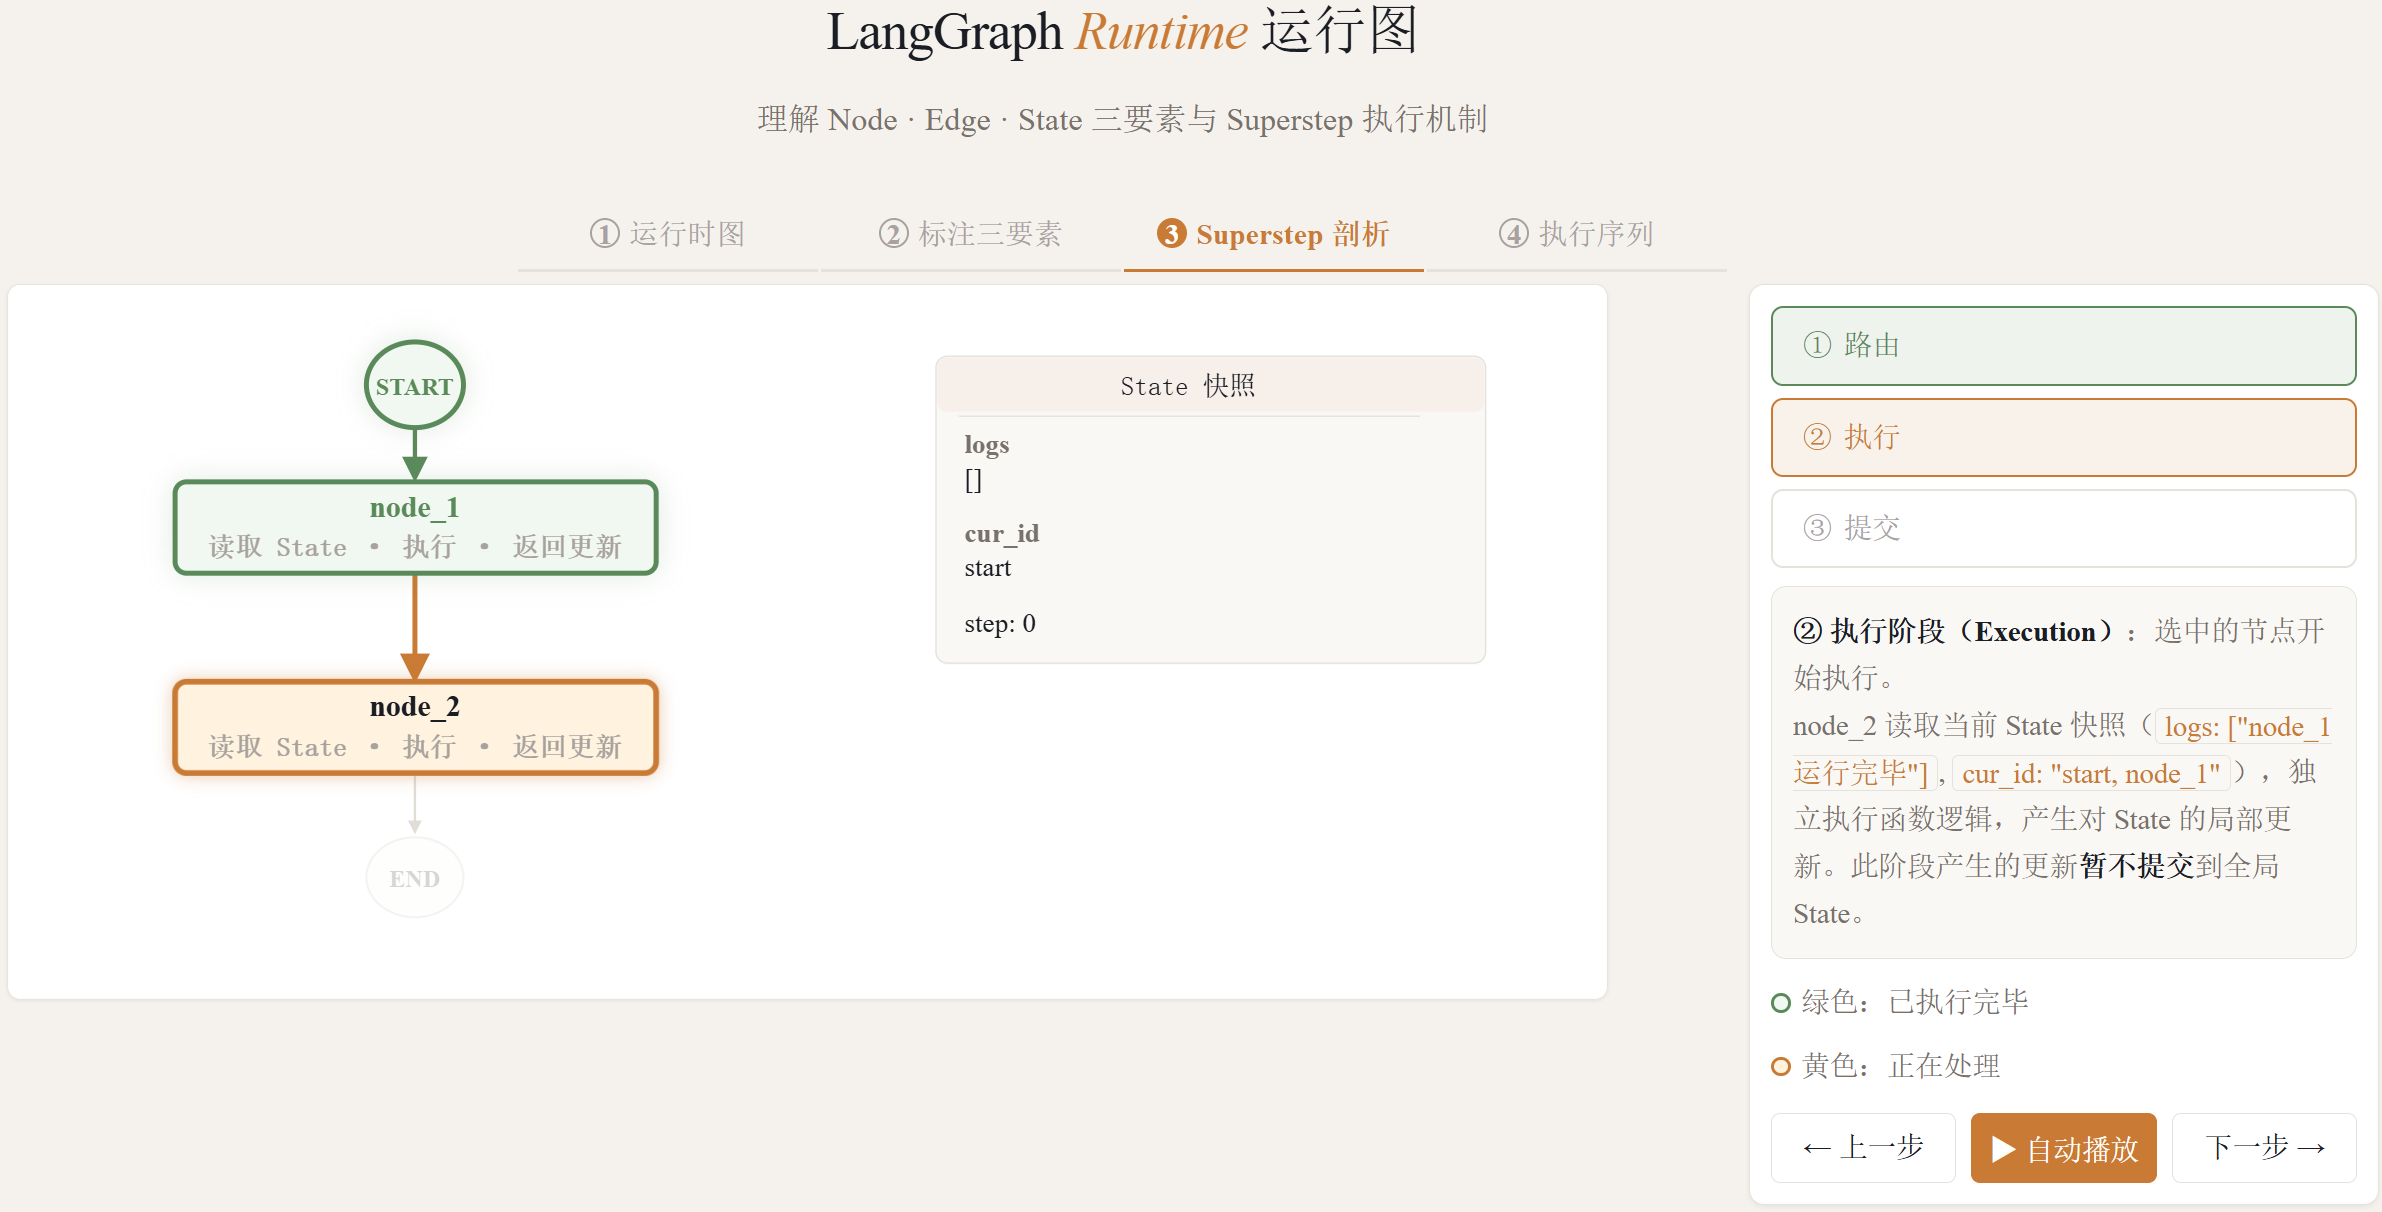
Task: Click the node_1 box in graph
Action: pos(415,528)
